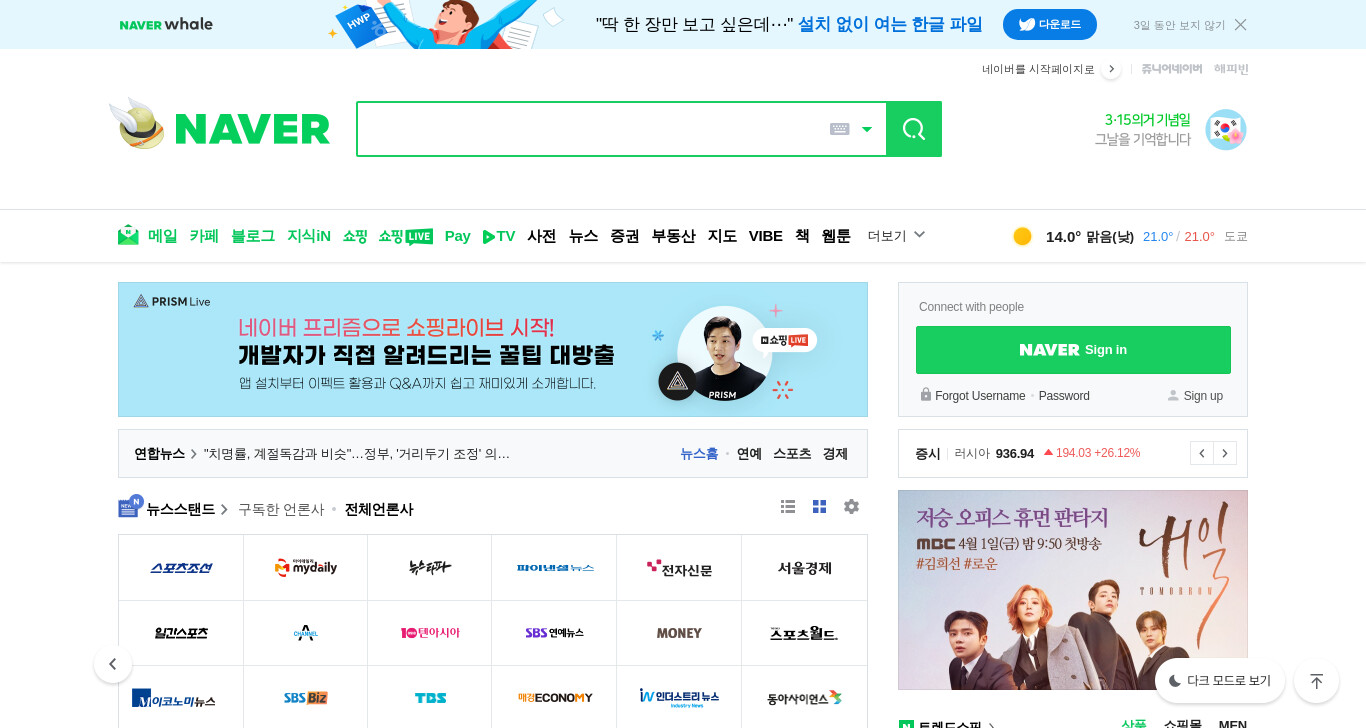Click the green search magnifier button
The image size is (1366, 728).
914,129
